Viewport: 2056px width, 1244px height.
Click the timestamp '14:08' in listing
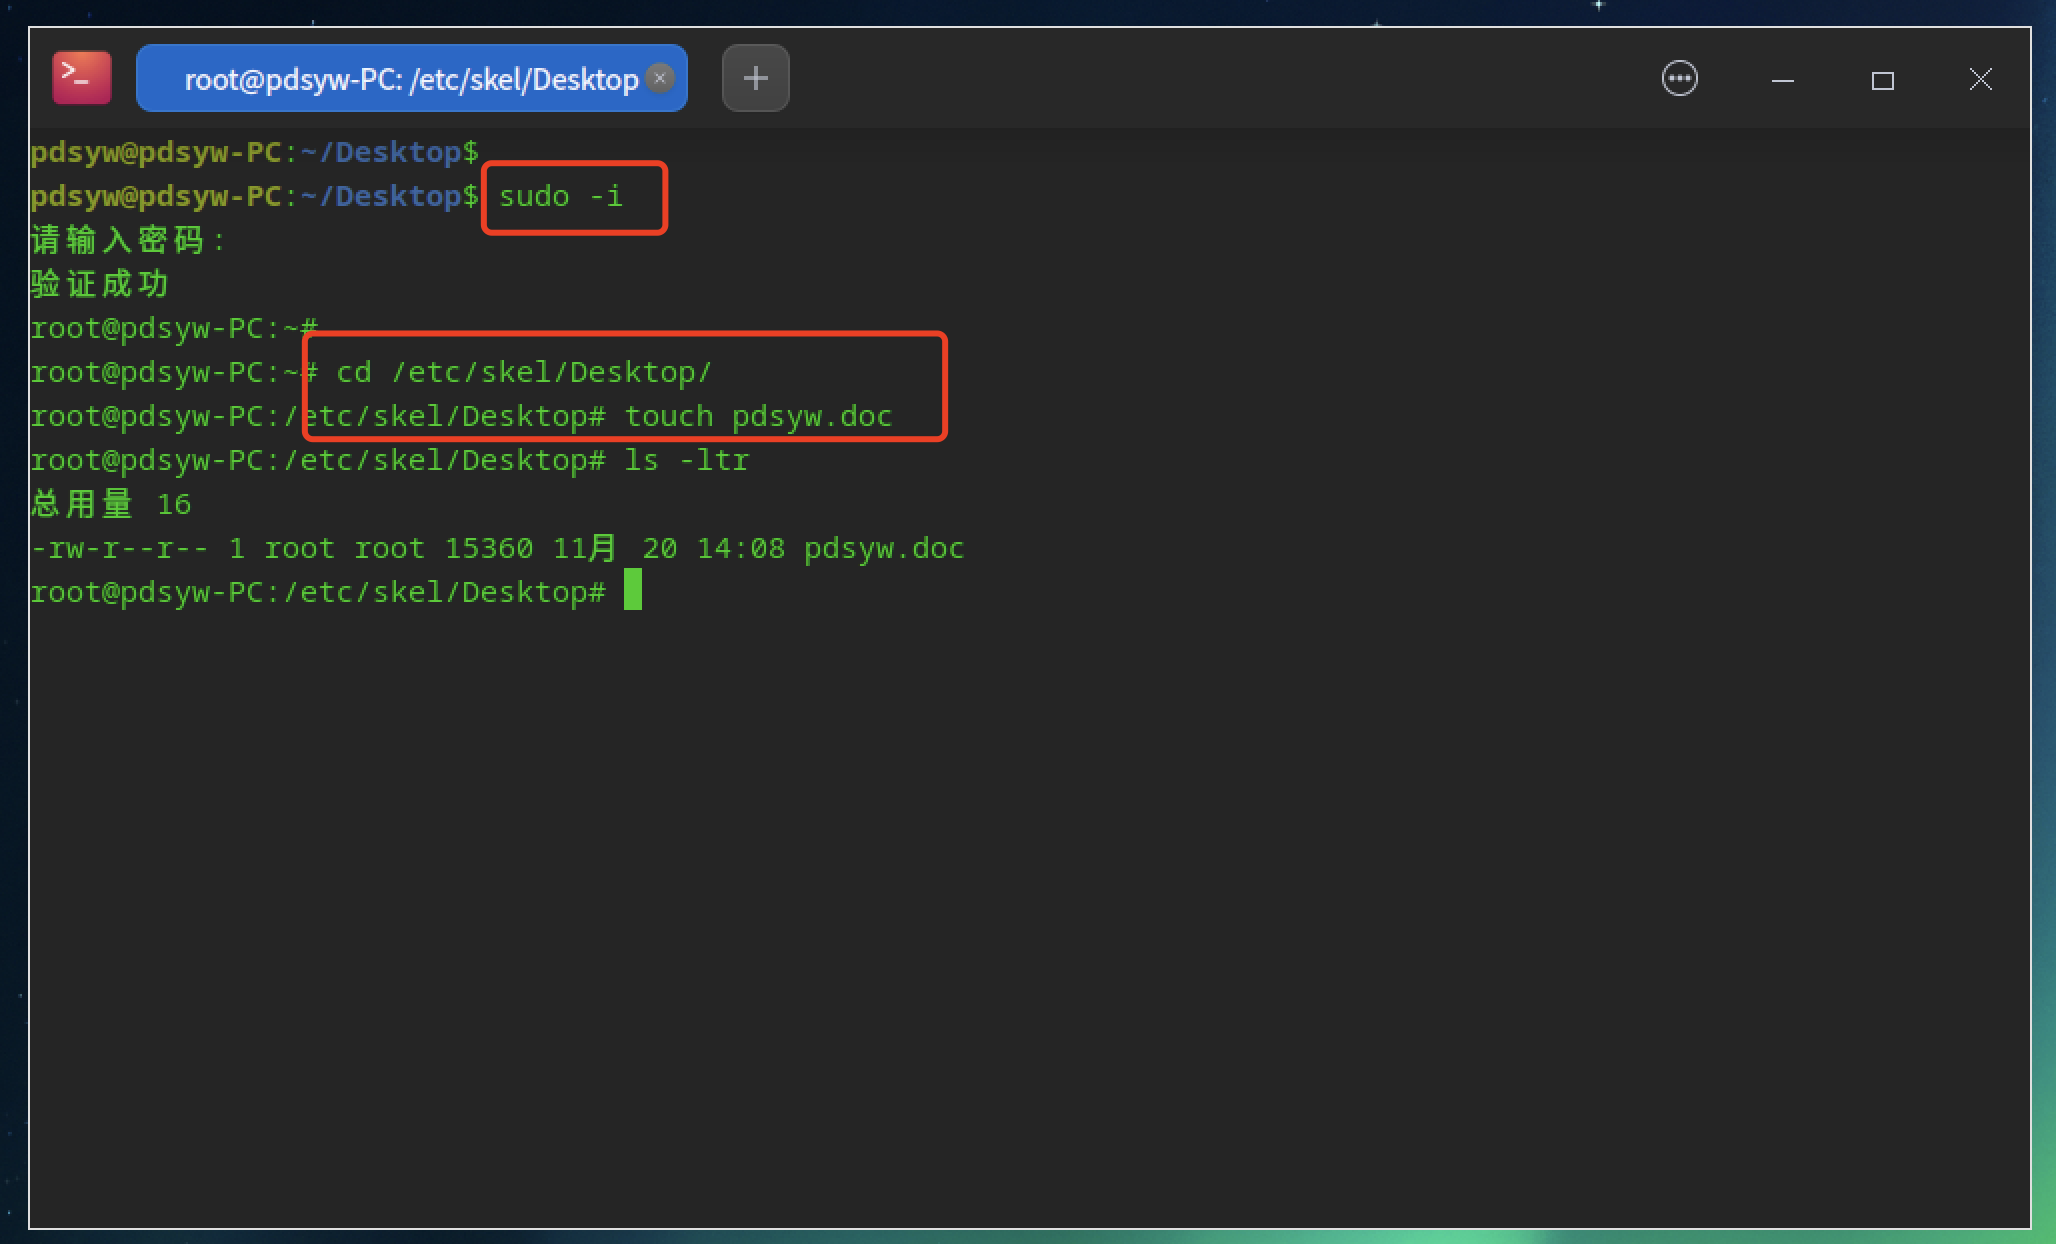(x=740, y=548)
